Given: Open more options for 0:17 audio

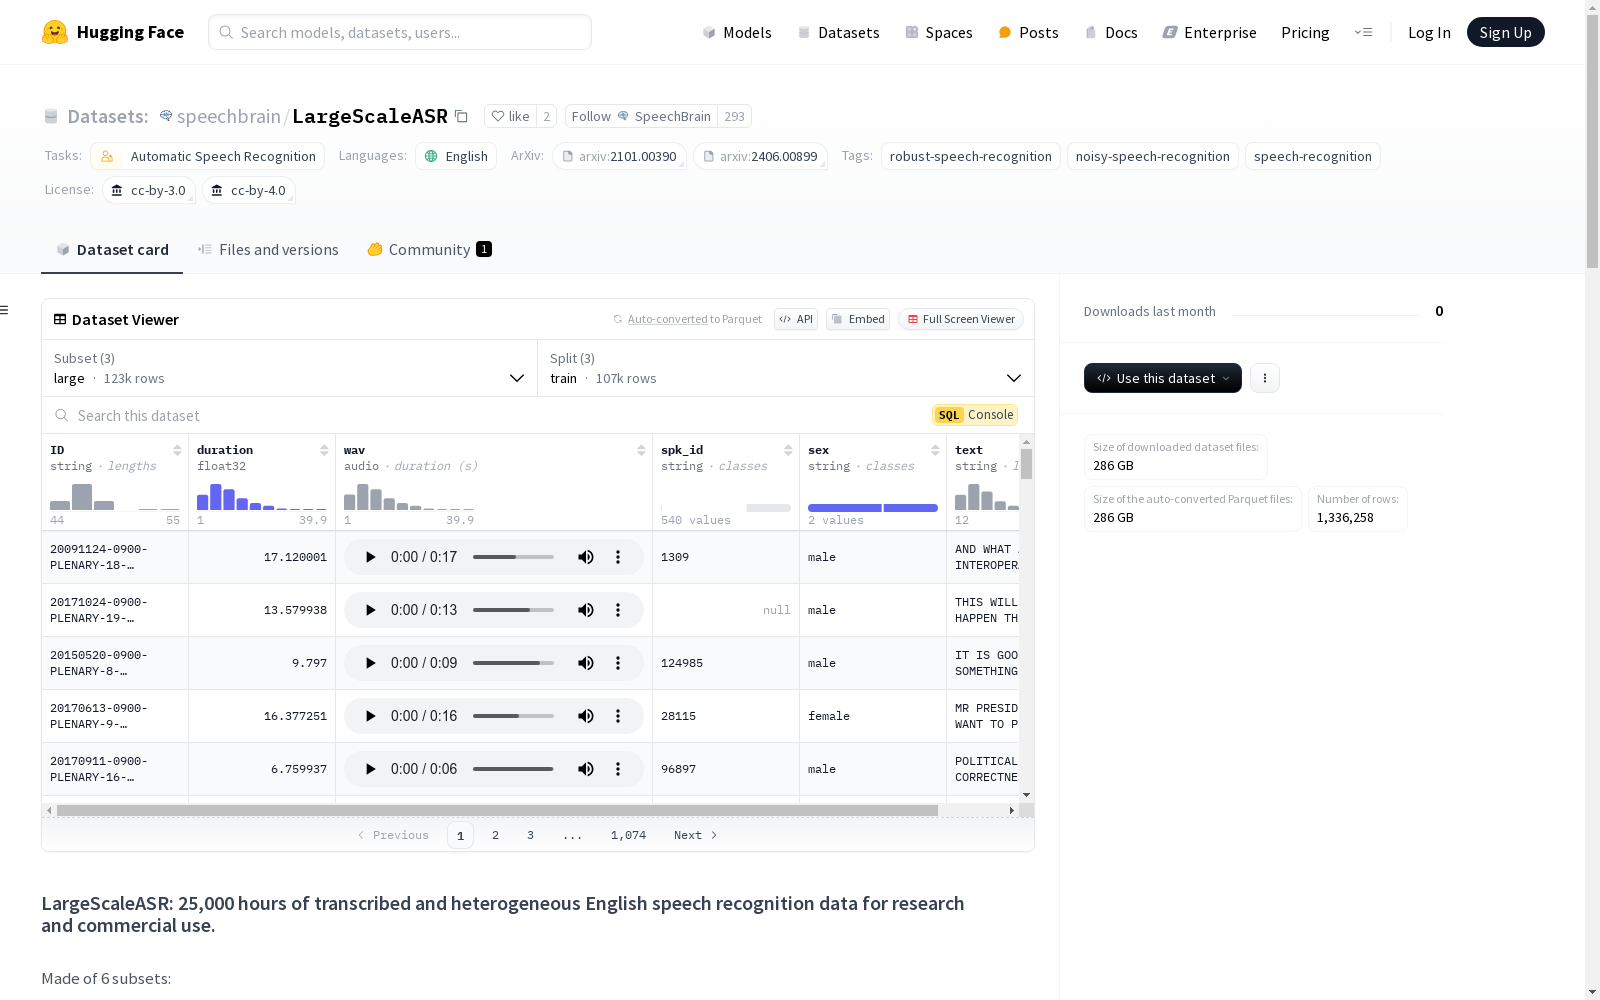Looking at the screenshot, I should [618, 557].
